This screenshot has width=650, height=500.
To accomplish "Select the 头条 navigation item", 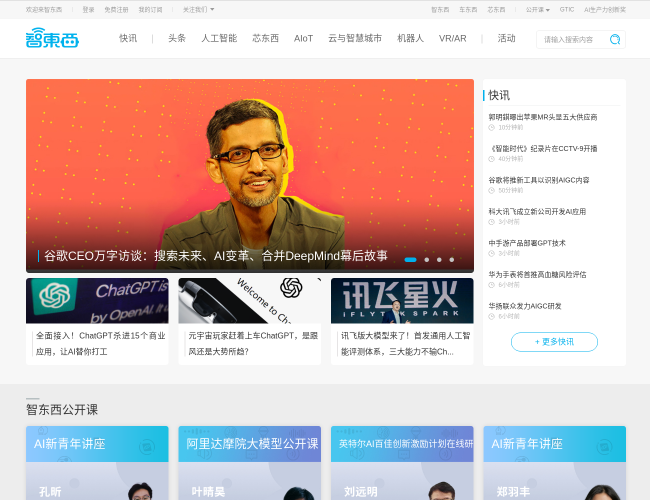I will click(x=177, y=39).
